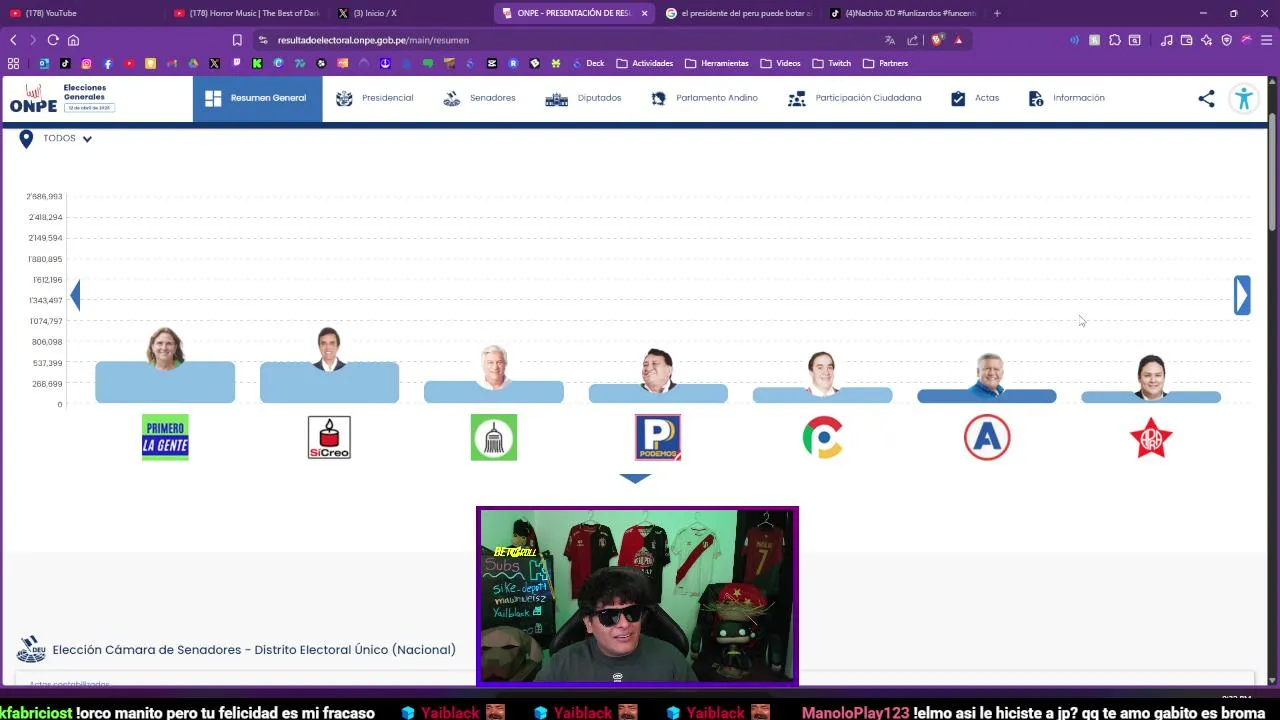The width and height of the screenshot is (1280, 720).
Task: Open the Actividades bookmark folder
Action: coord(645,63)
